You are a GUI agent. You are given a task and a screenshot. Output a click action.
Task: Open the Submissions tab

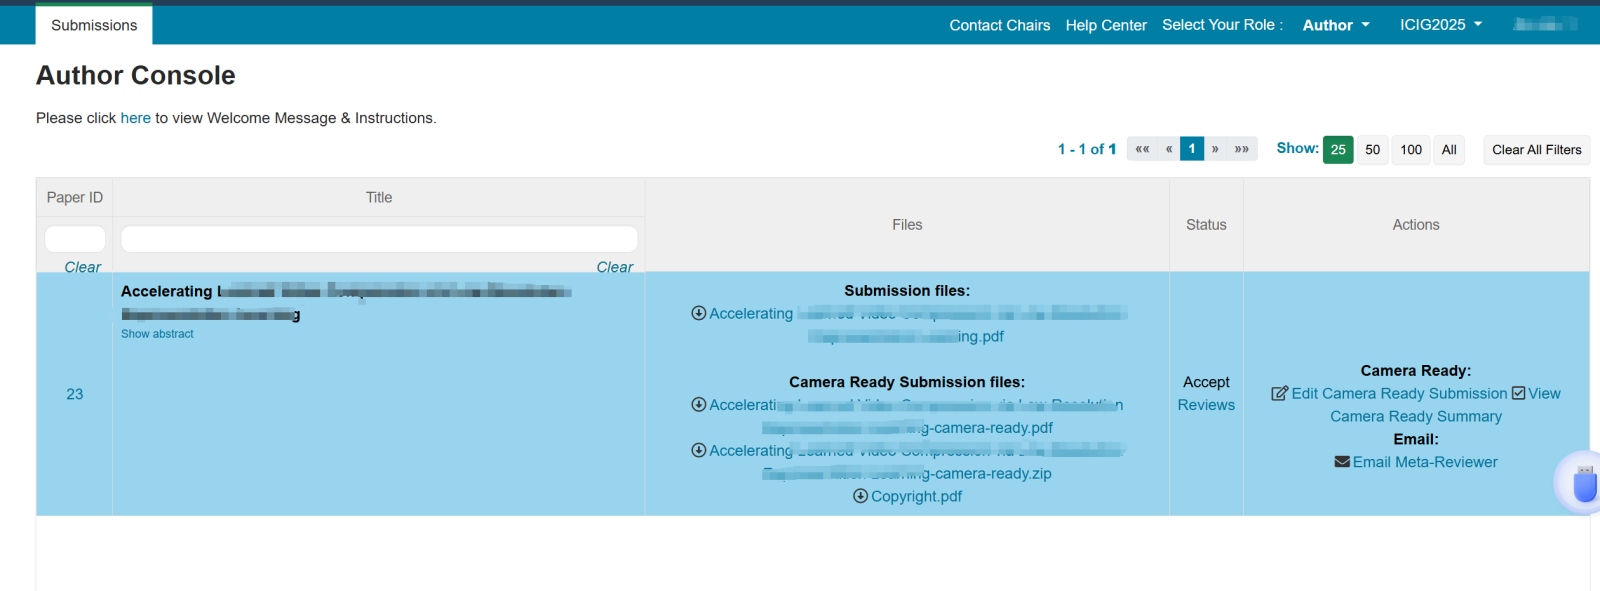(x=94, y=25)
